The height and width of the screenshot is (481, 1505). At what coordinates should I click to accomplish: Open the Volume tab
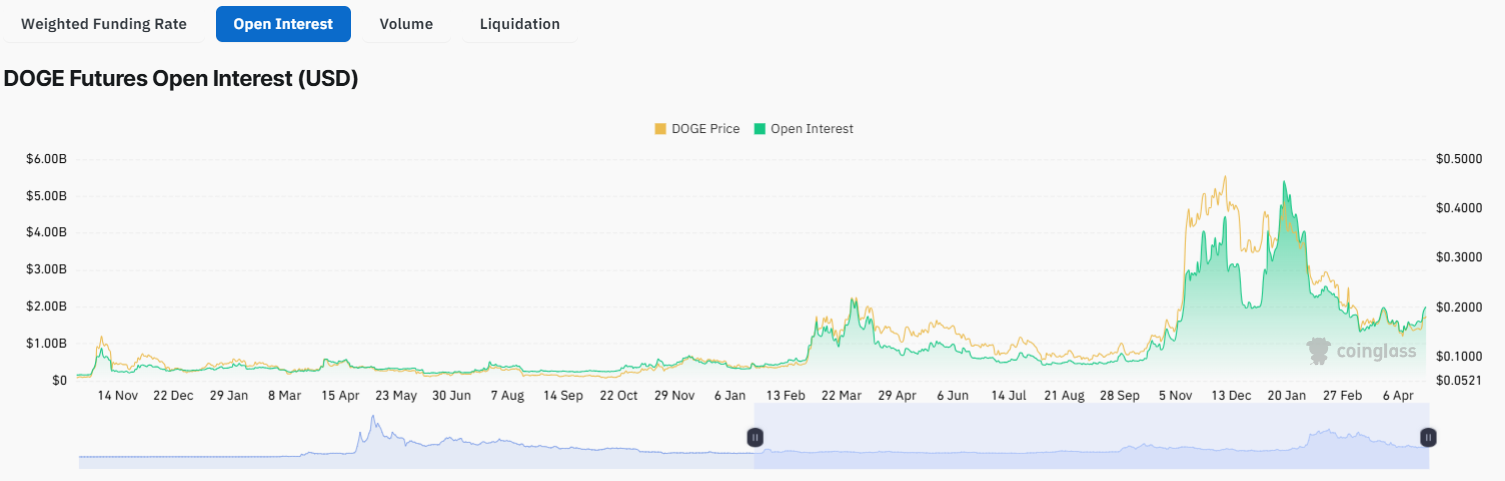click(x=406, y=24)
